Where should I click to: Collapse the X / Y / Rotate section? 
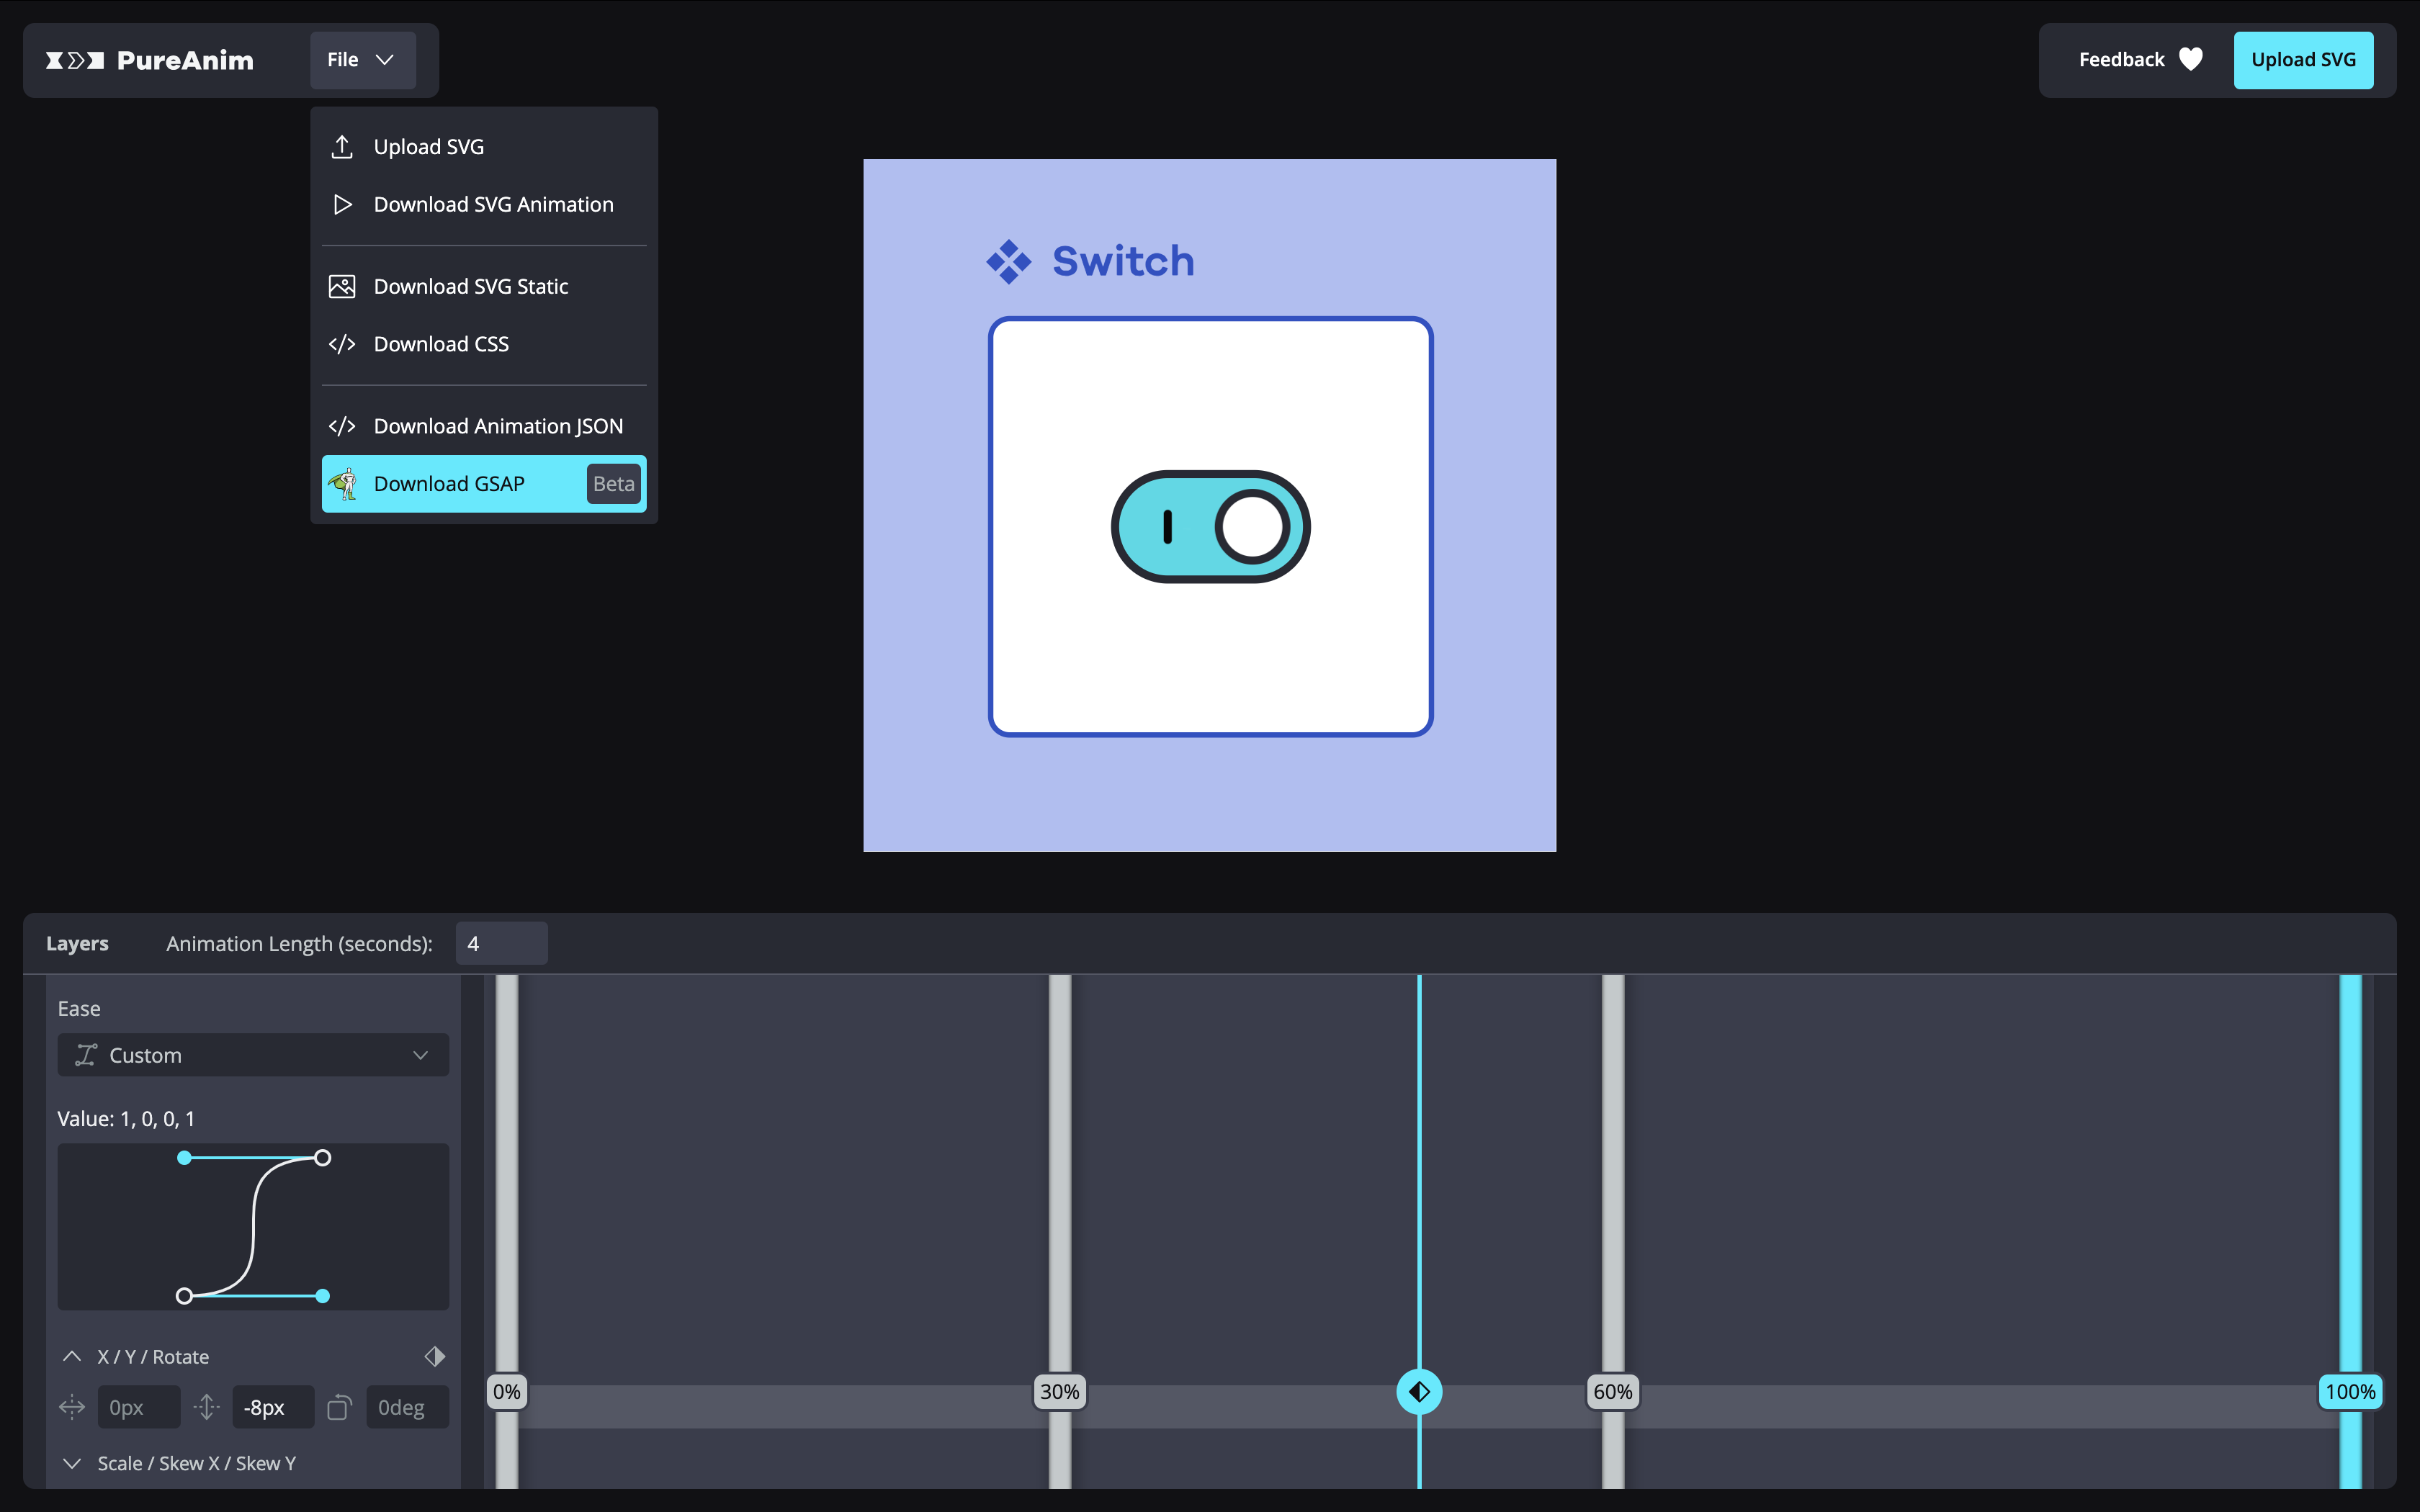click(72, 1357)
